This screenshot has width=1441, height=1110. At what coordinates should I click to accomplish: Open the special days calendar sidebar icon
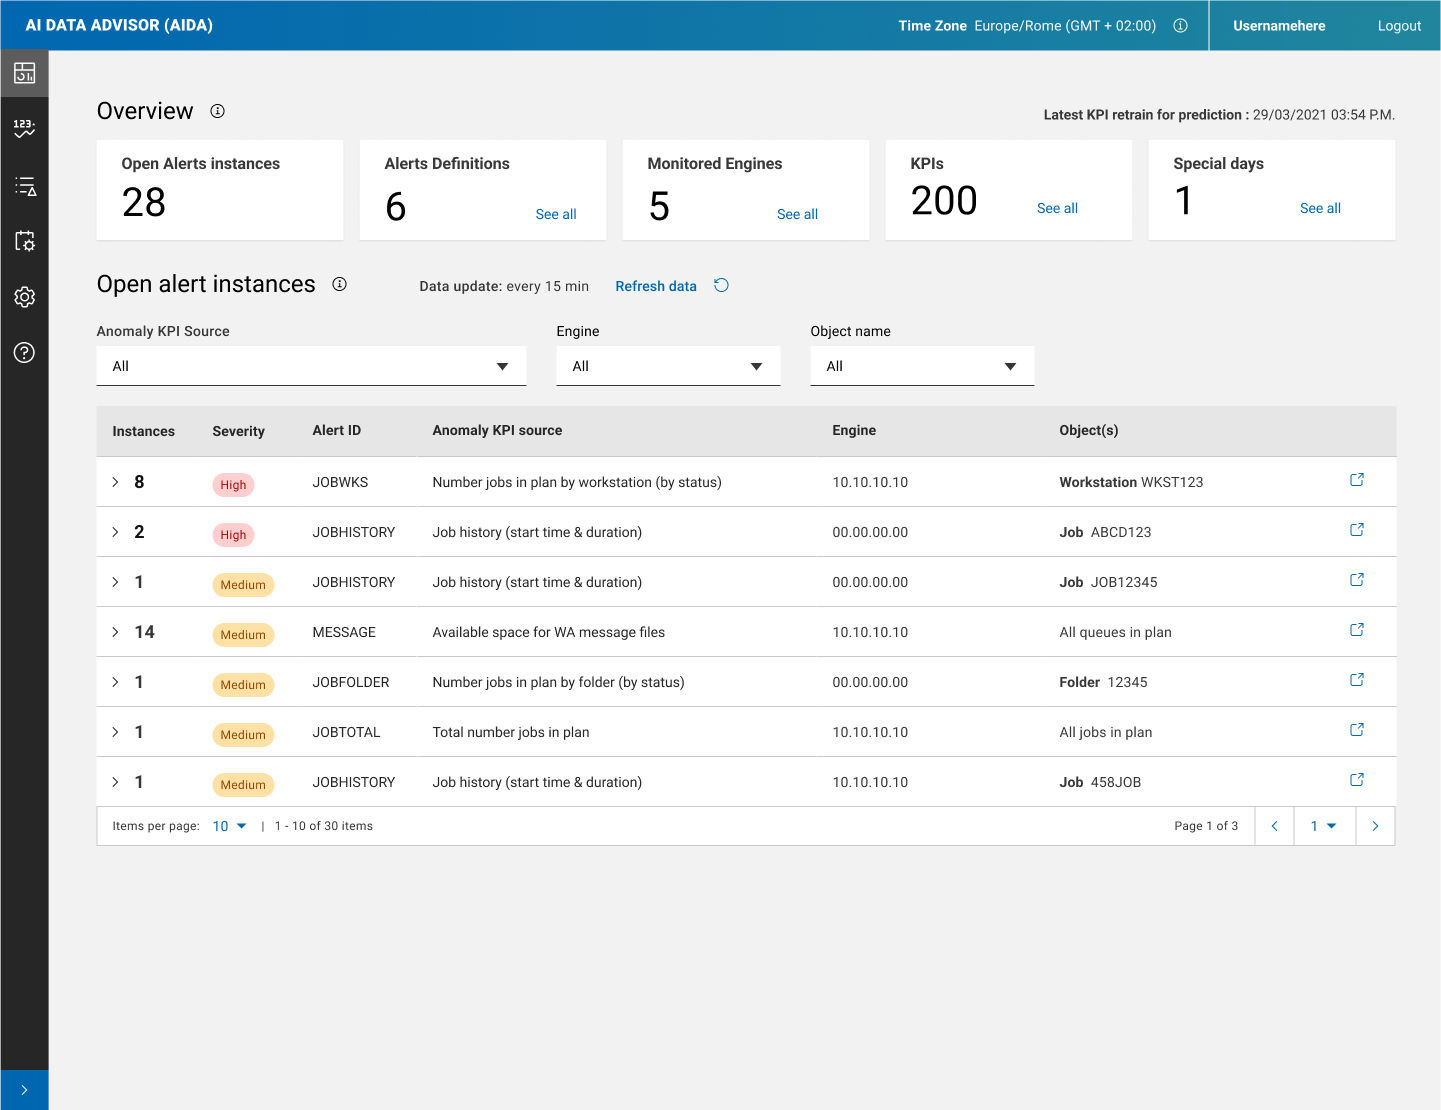pos(24,241)
